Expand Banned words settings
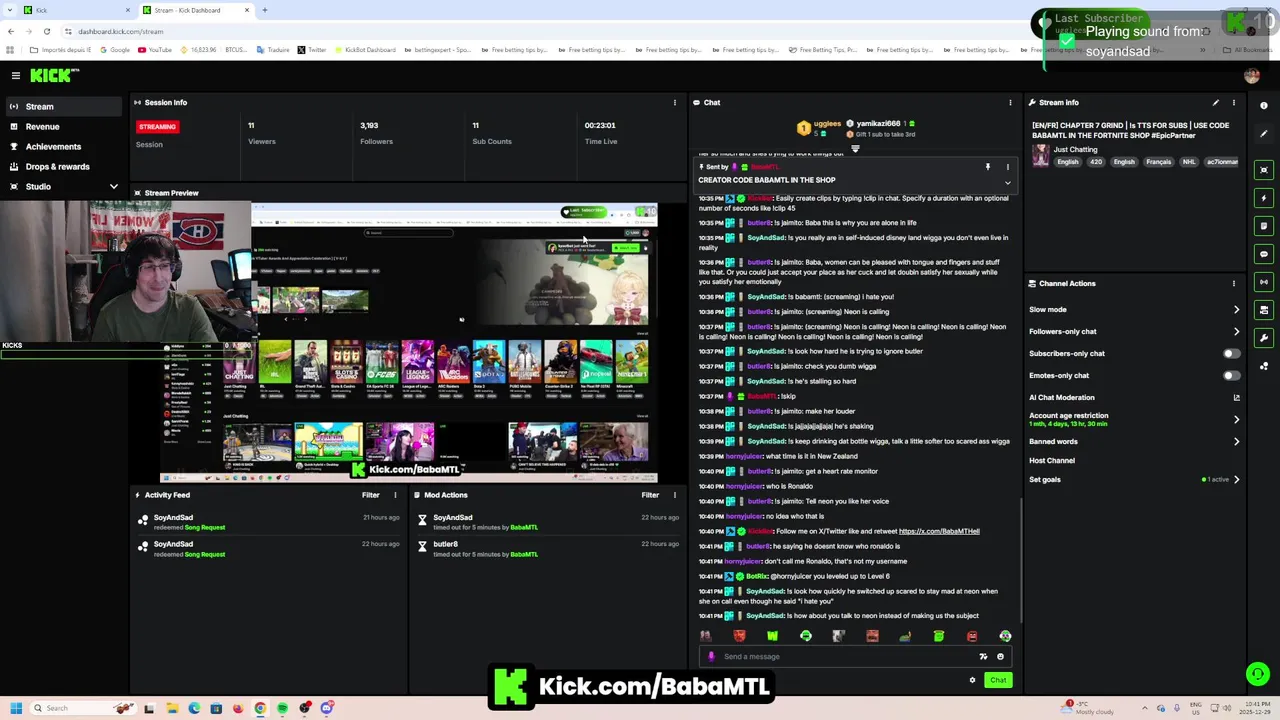1280x720 pixels. point(1236,441)
